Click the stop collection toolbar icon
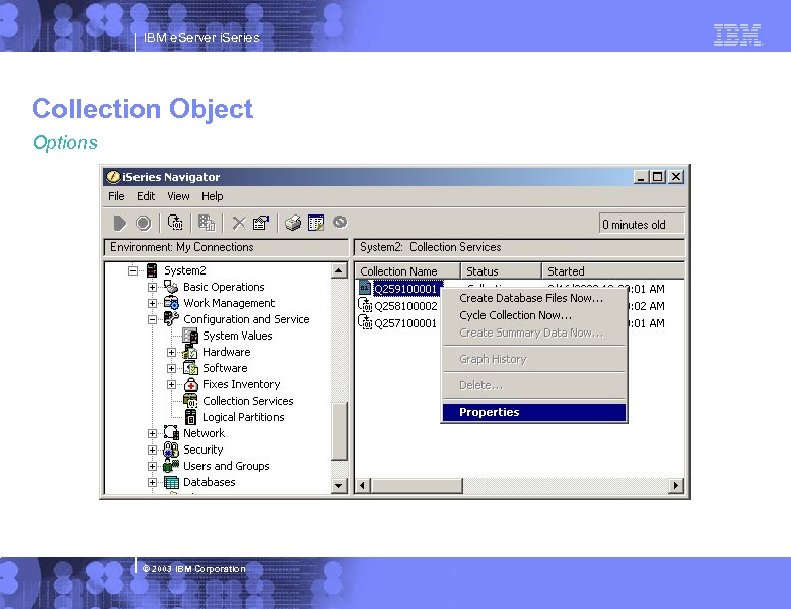 pyautogui.click(x=144, y=223)
